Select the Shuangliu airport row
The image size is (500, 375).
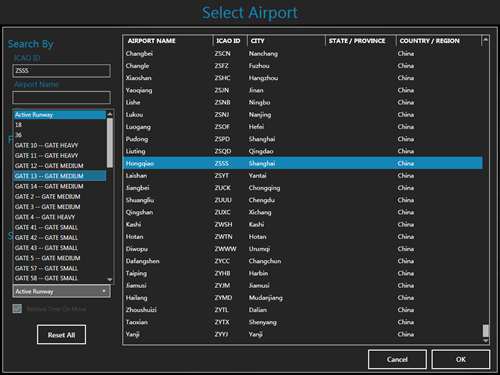(303, 200)
